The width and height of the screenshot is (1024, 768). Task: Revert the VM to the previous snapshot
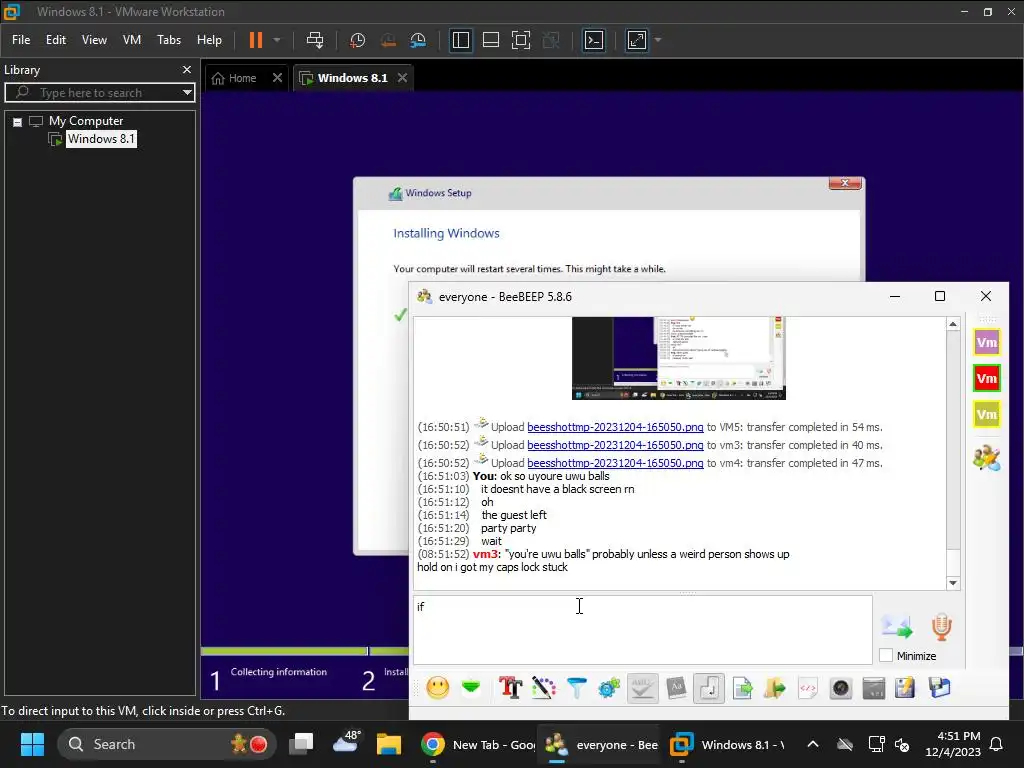coord(388,40)
